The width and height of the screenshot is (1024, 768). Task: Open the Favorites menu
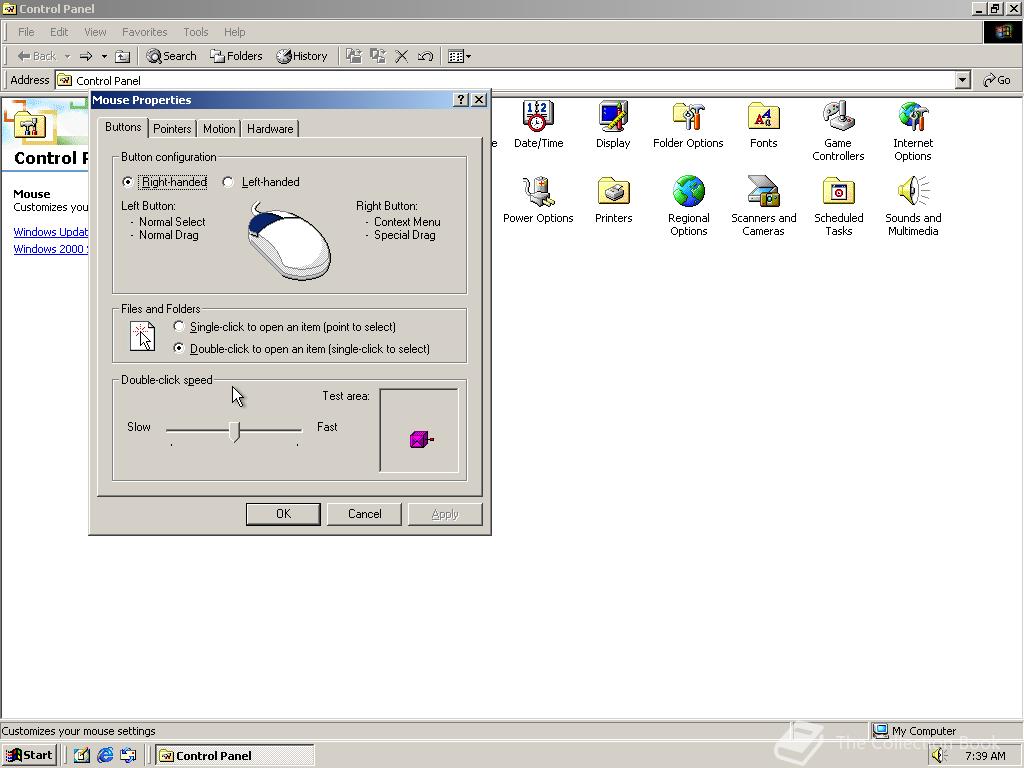coord(144,32)
